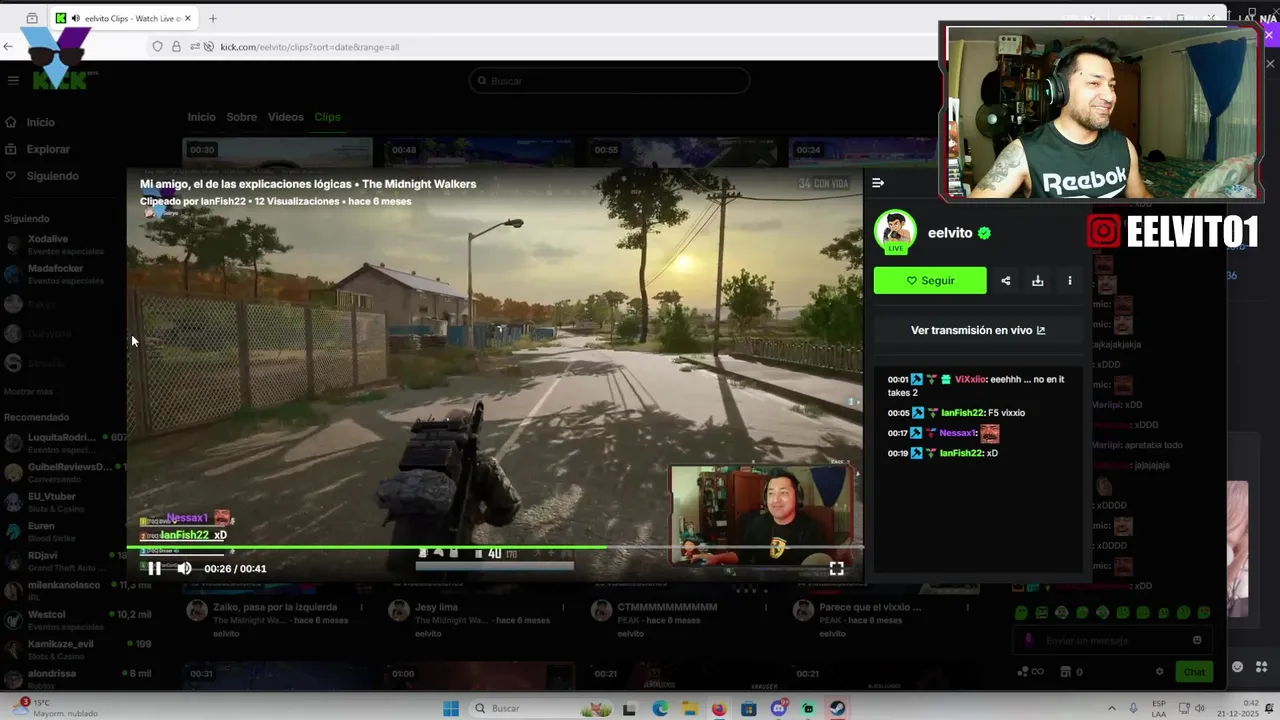Open Explorar in the Kick sidebar
The image size is (1280, 720).
48,149
